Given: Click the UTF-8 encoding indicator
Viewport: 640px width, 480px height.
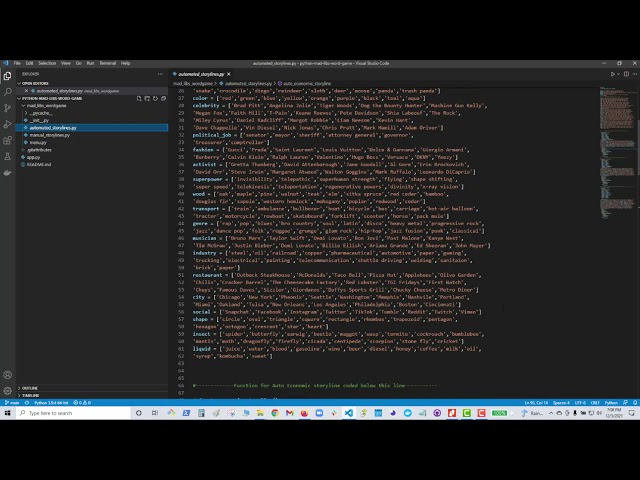Looking at the screenshot, I should tap(580, 402).
